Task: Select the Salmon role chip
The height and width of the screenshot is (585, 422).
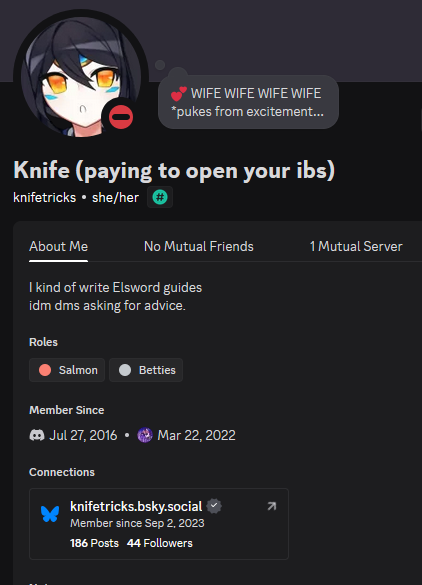Action: pos(67,370)
